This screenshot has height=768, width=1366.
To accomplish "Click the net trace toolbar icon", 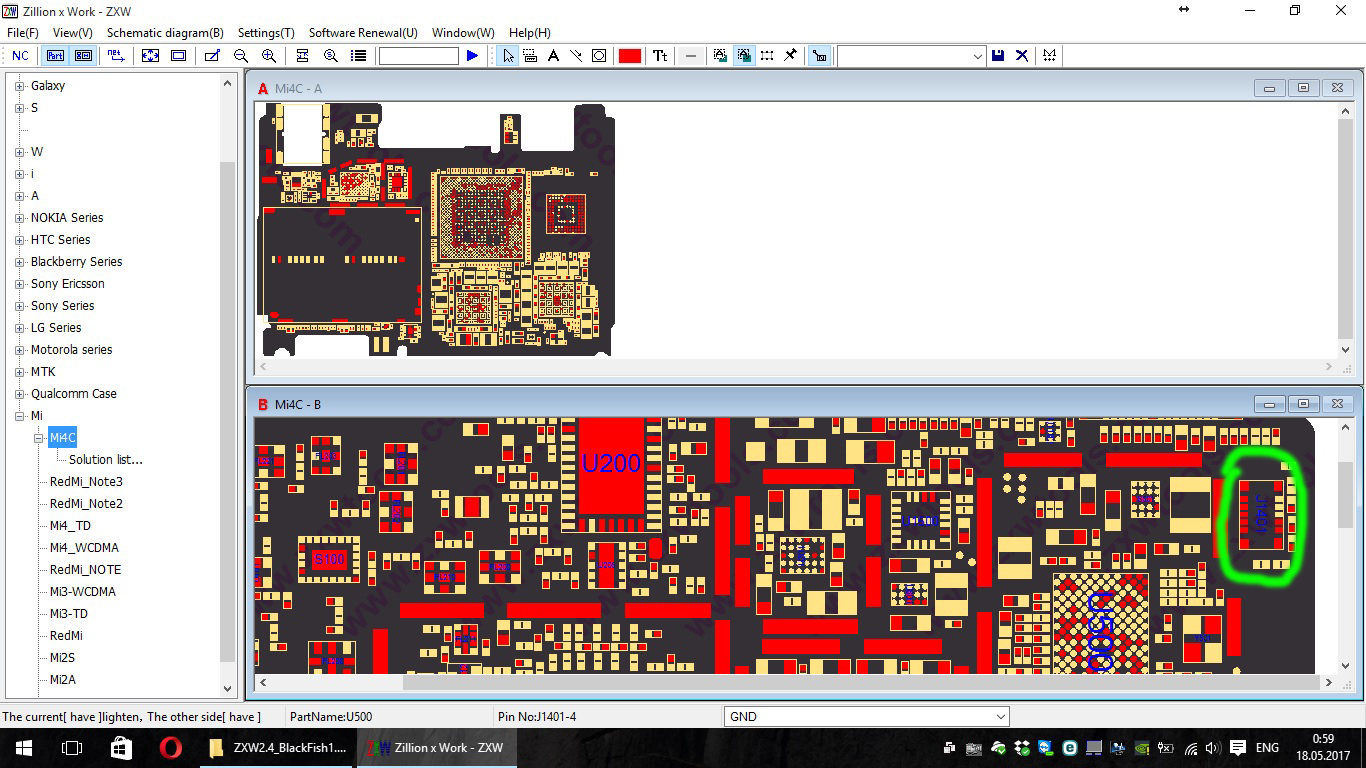I will click(116, 56).
